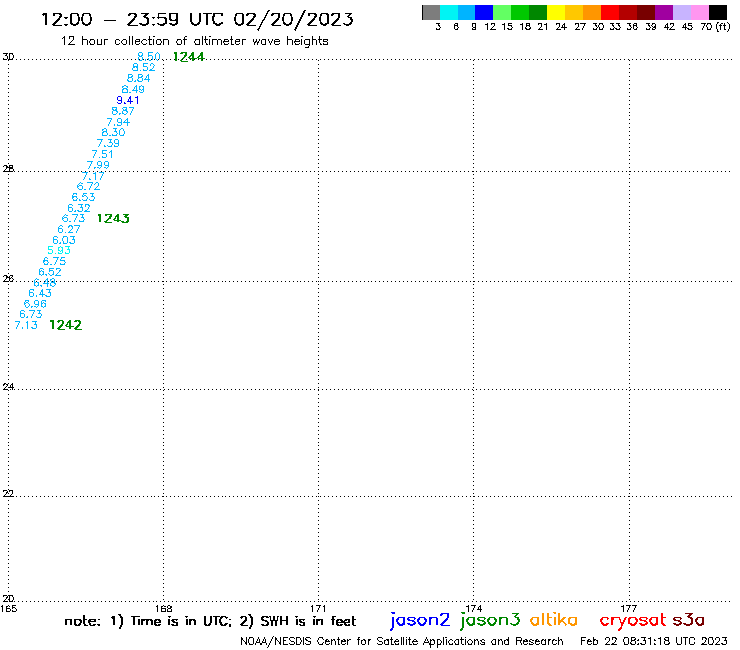Screen dimensions: 740x650
Task: Click the wave height value 8.50
Action: (149, 56)
